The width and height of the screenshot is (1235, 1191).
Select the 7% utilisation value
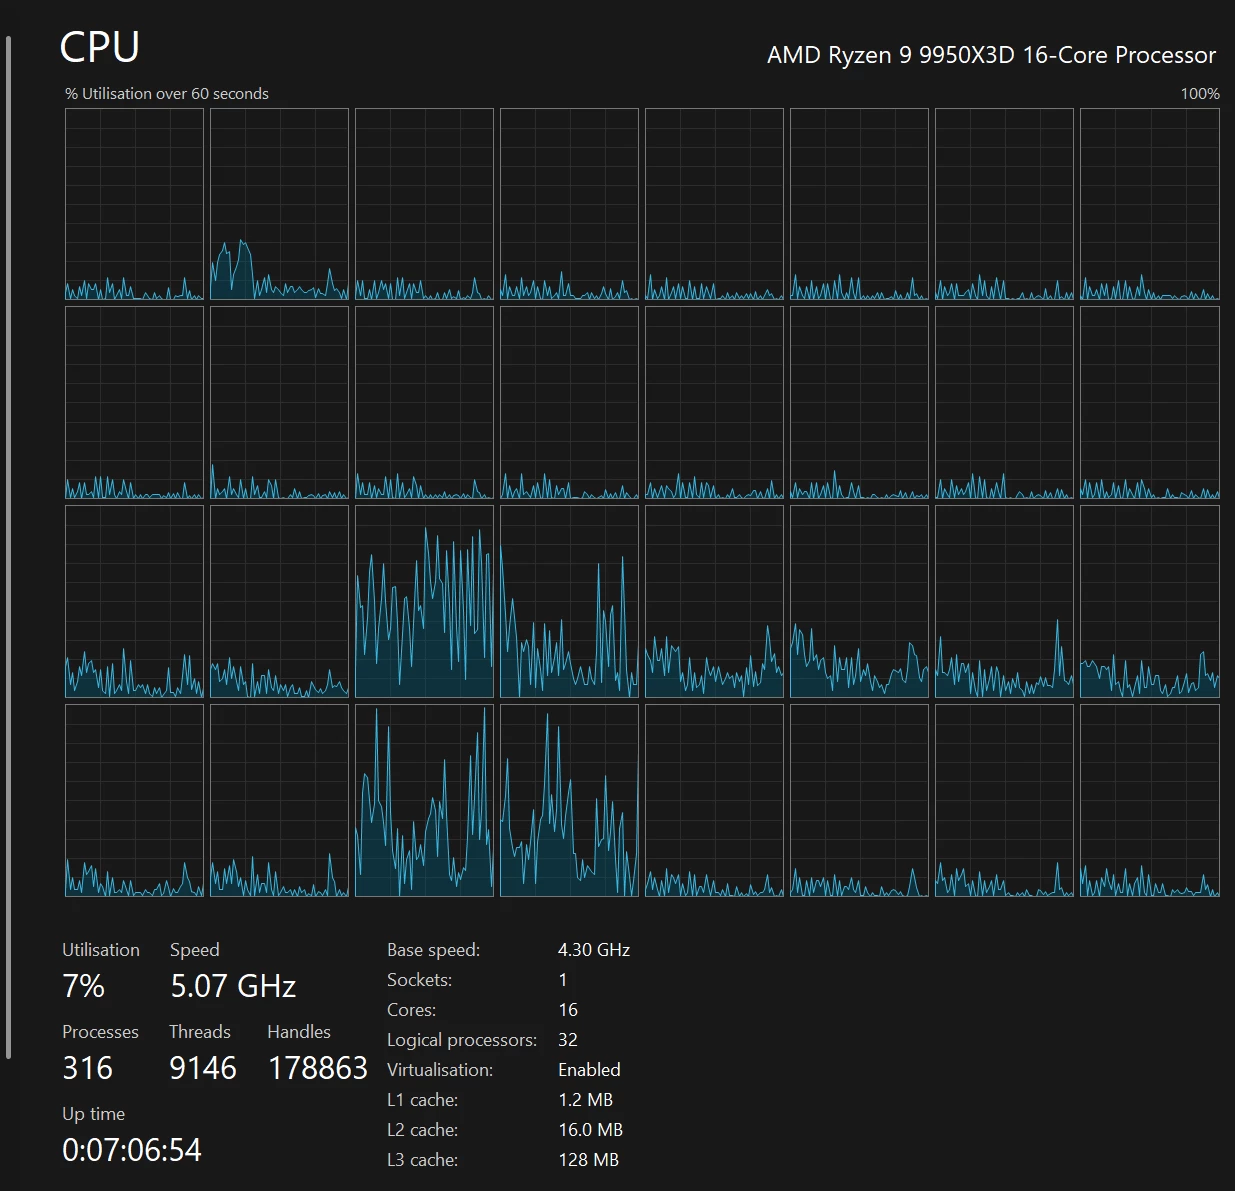point(83,986)
